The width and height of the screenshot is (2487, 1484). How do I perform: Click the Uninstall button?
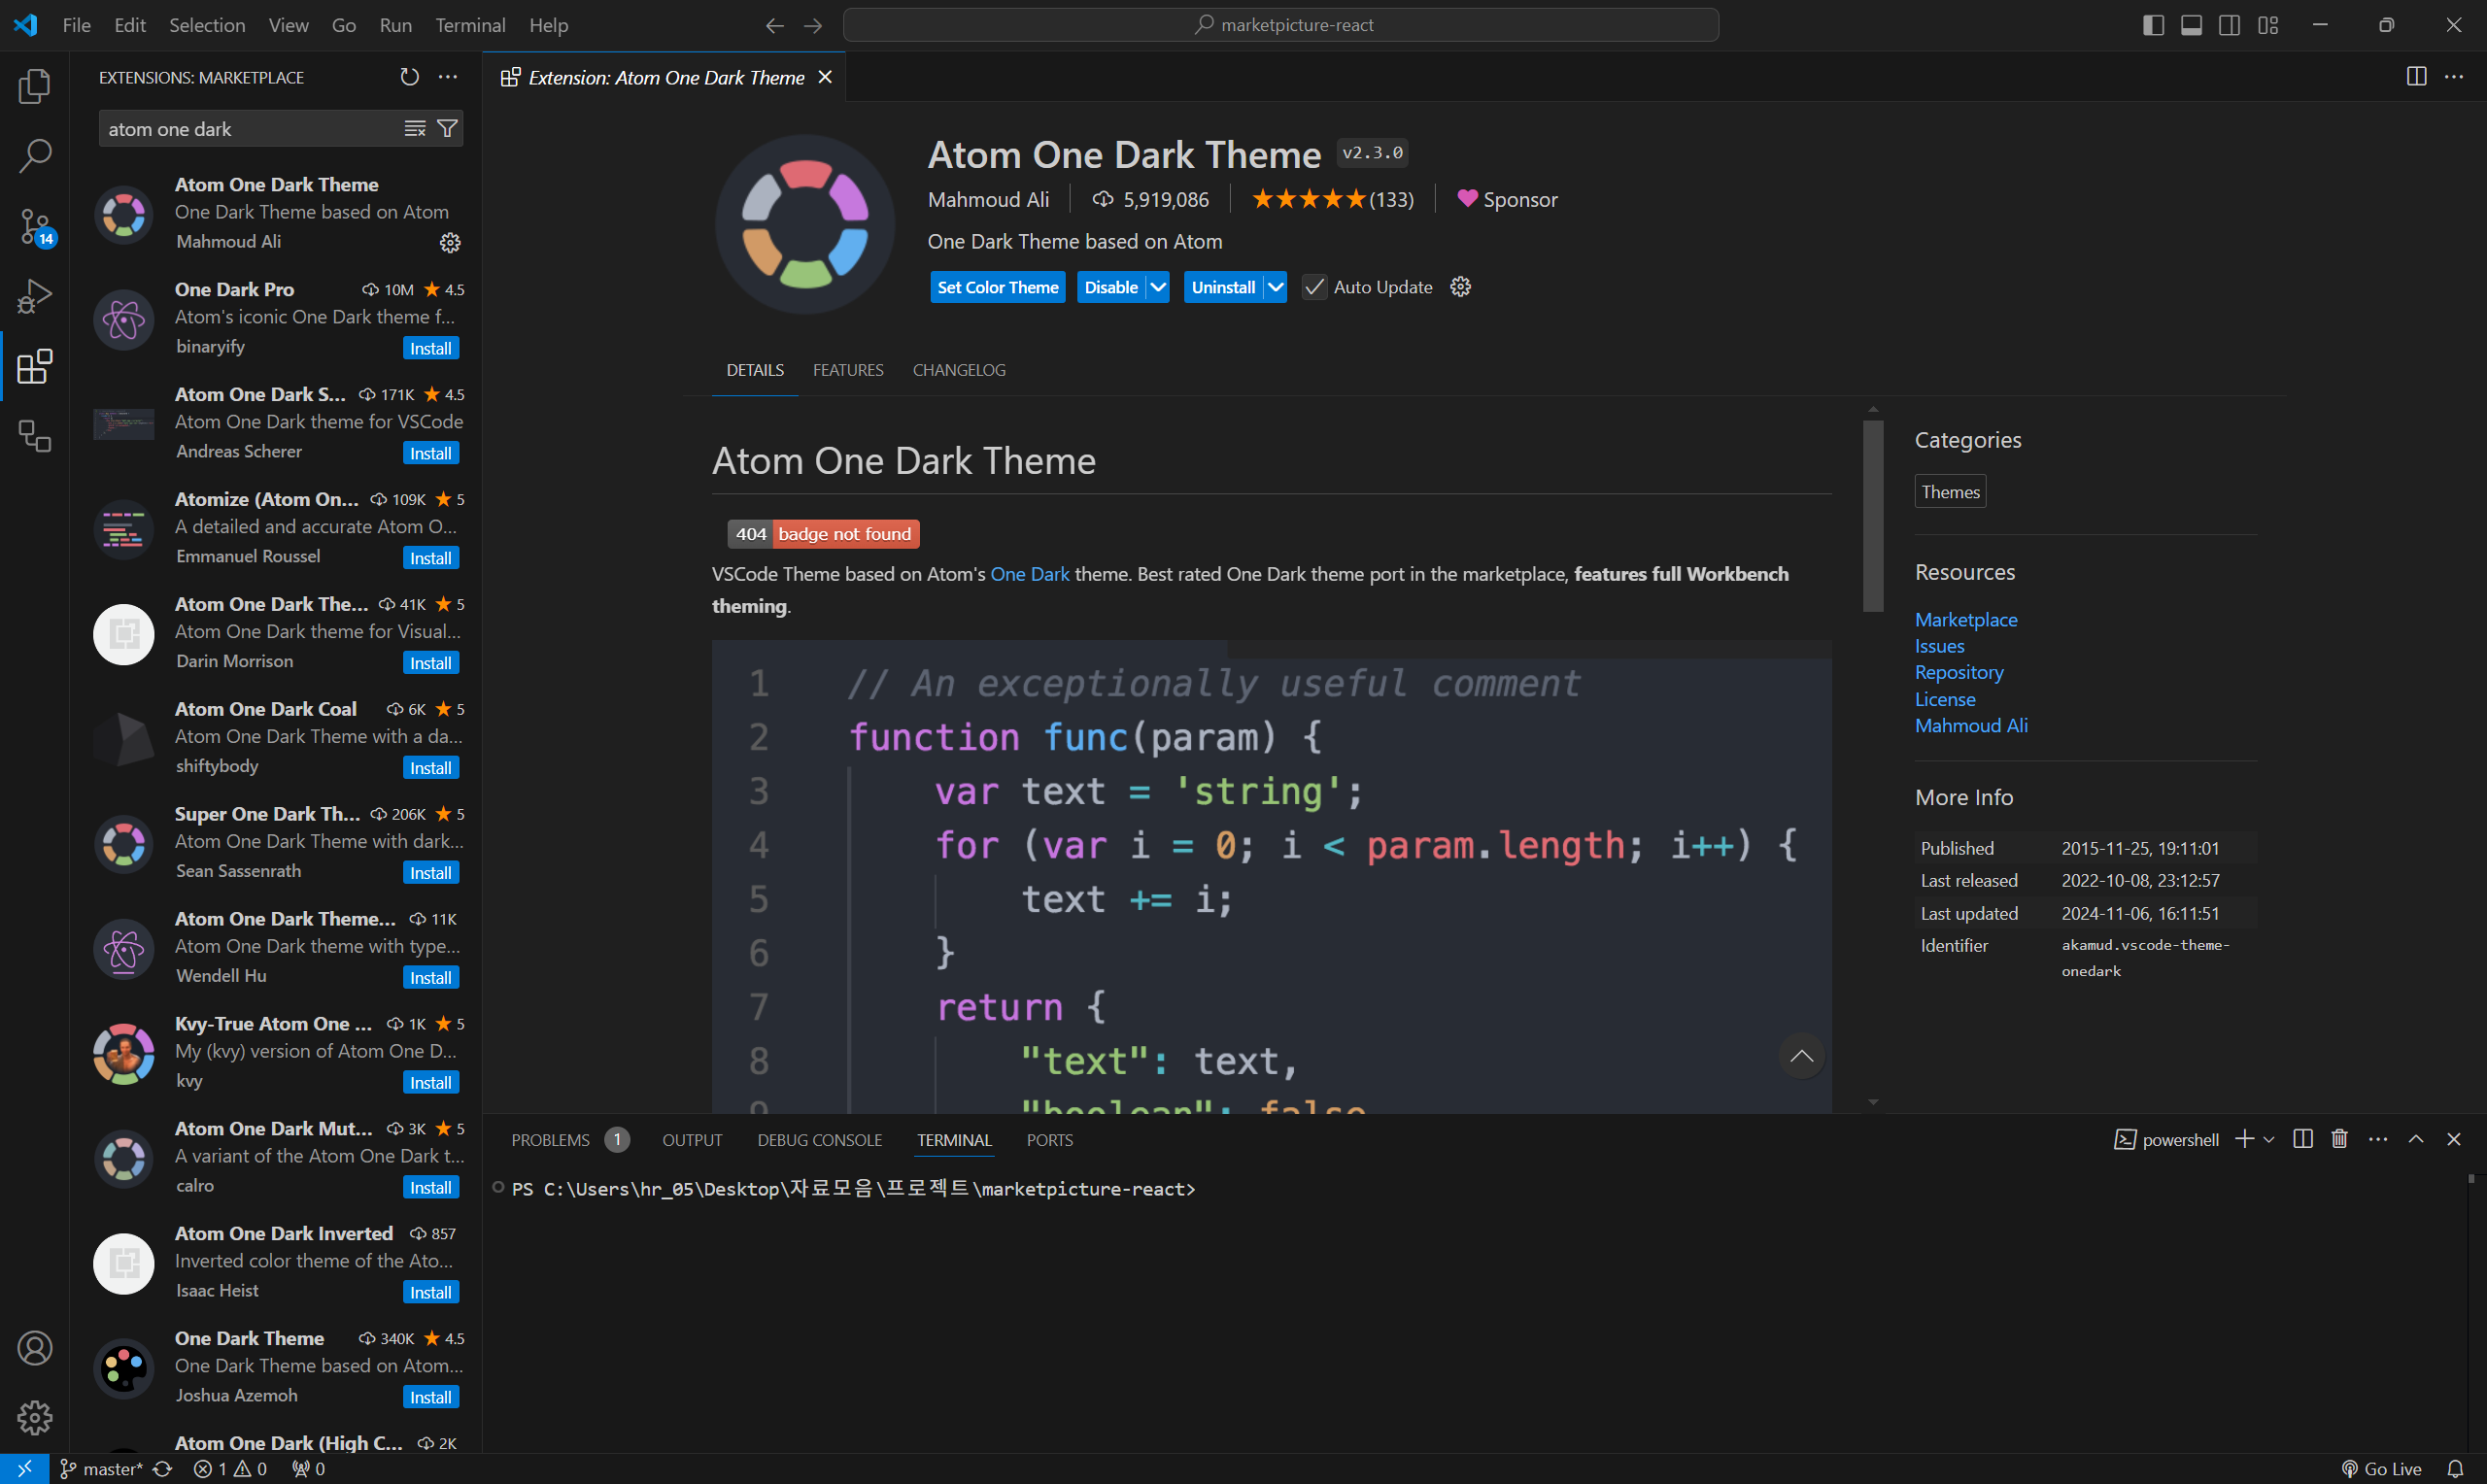[x=1223, y=287]
